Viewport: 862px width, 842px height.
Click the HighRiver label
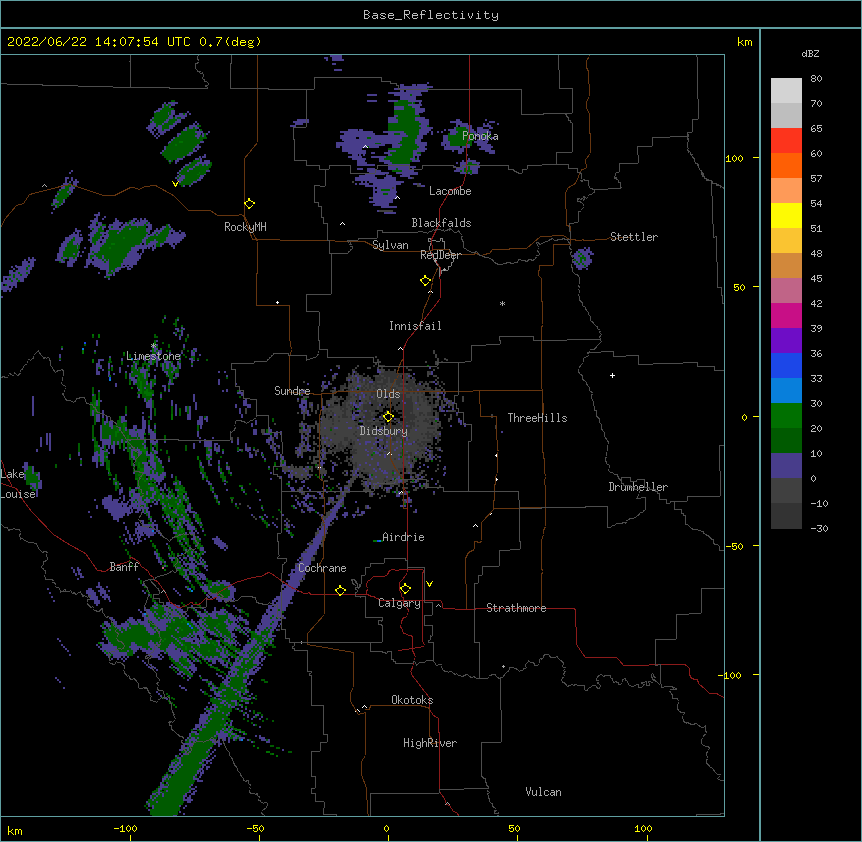(430, 743)
